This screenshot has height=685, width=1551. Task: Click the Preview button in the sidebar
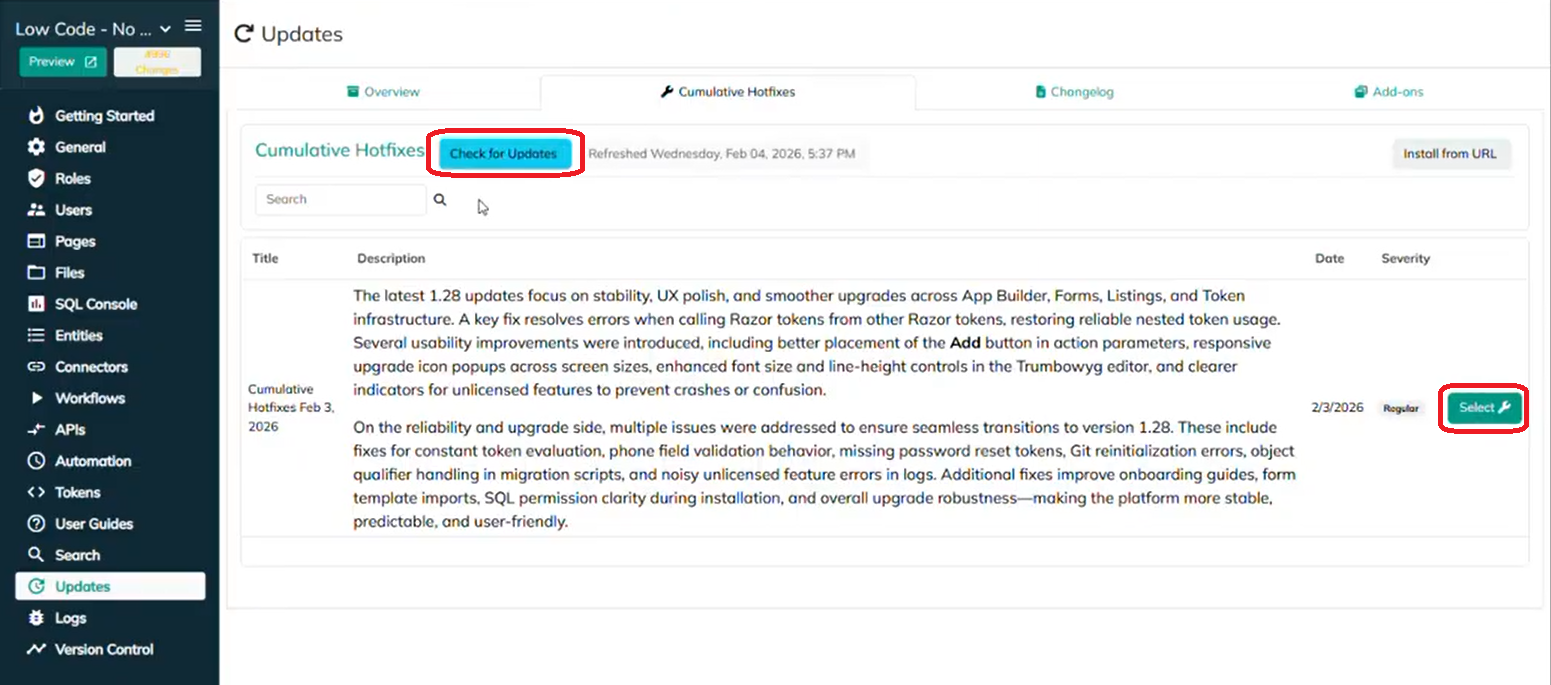[x=62, y=62]
